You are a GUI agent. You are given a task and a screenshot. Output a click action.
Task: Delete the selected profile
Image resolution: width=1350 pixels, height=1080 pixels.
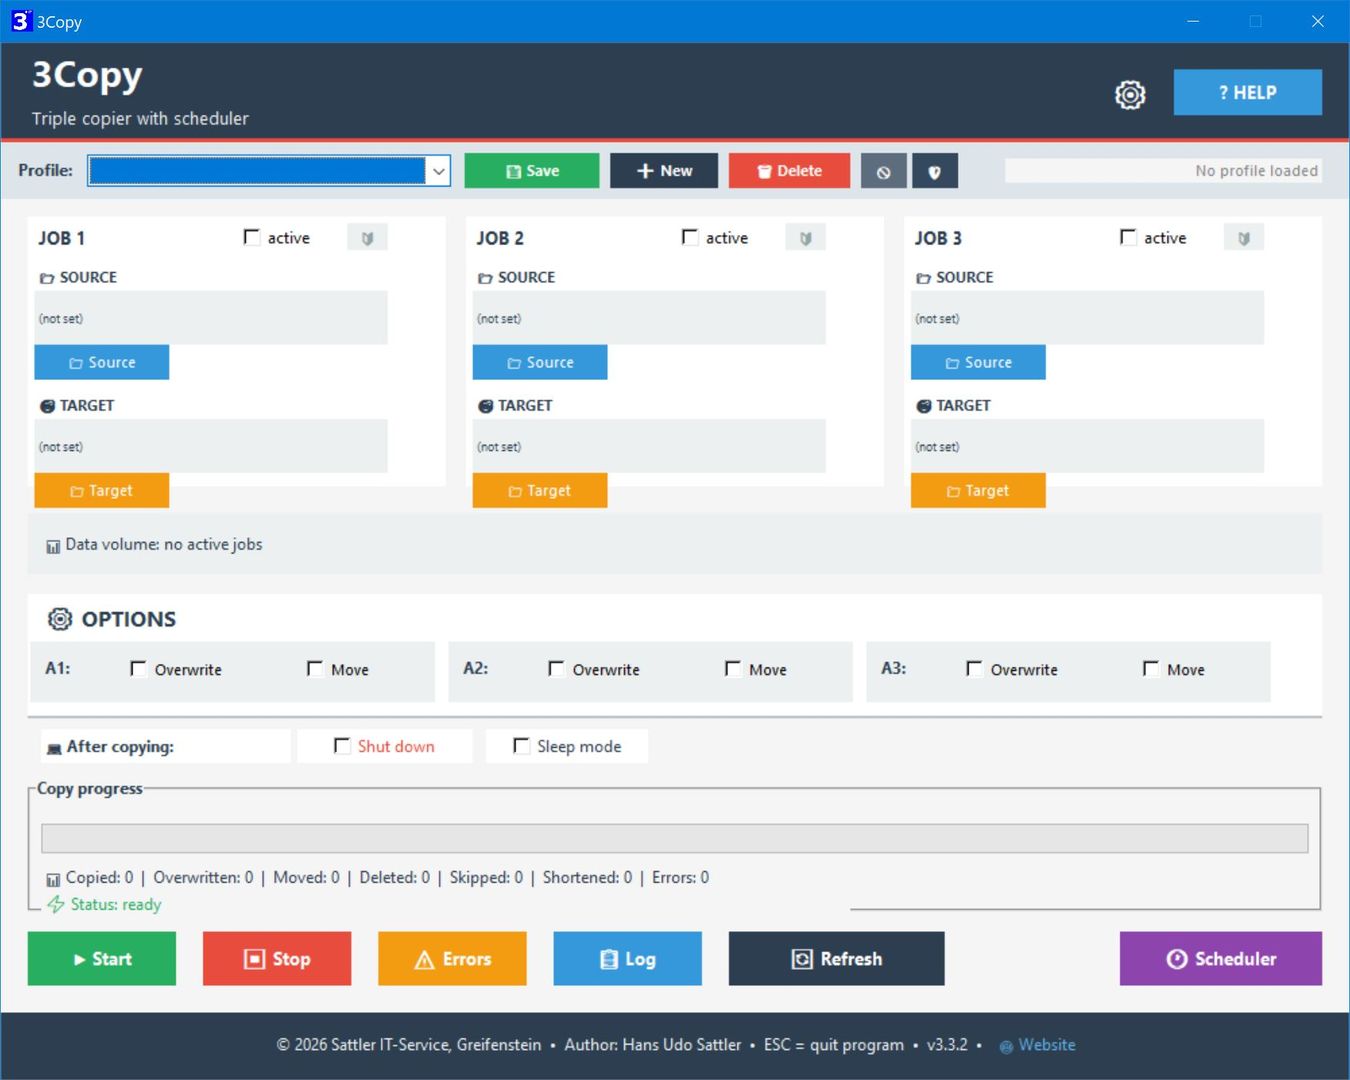[x=789, y=171]
